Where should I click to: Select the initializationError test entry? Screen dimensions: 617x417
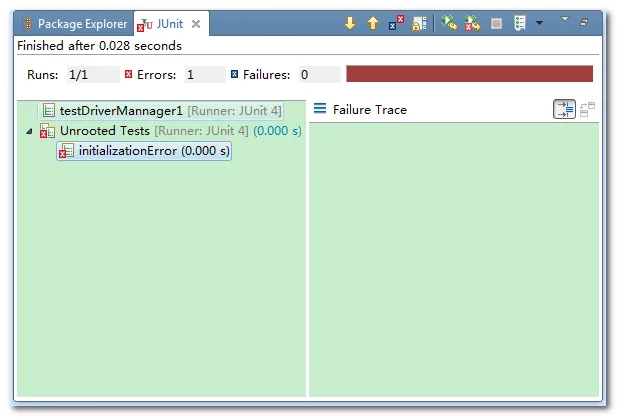click(144, 151)
